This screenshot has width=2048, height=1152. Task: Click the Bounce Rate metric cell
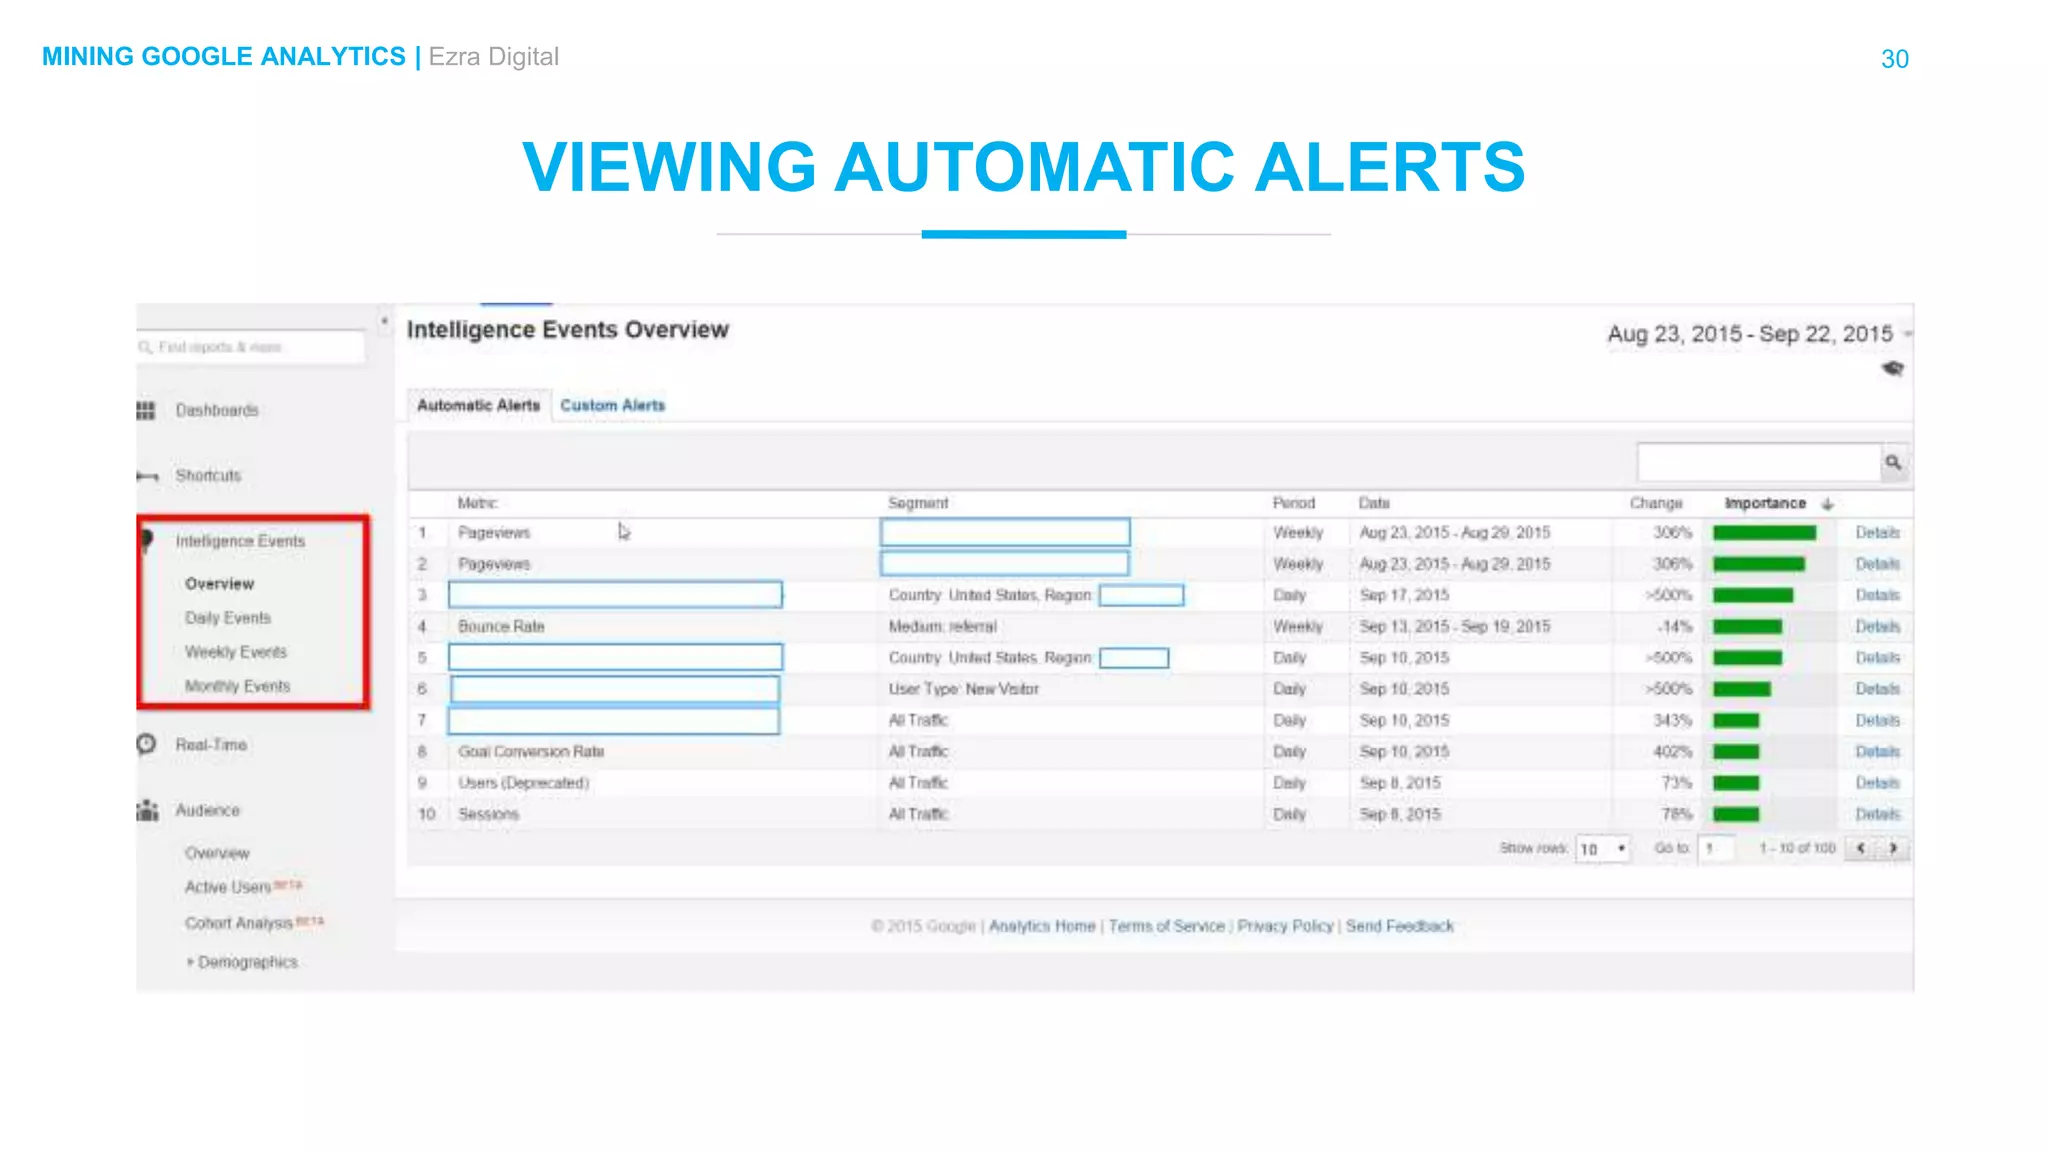click(x=501, y=627)
